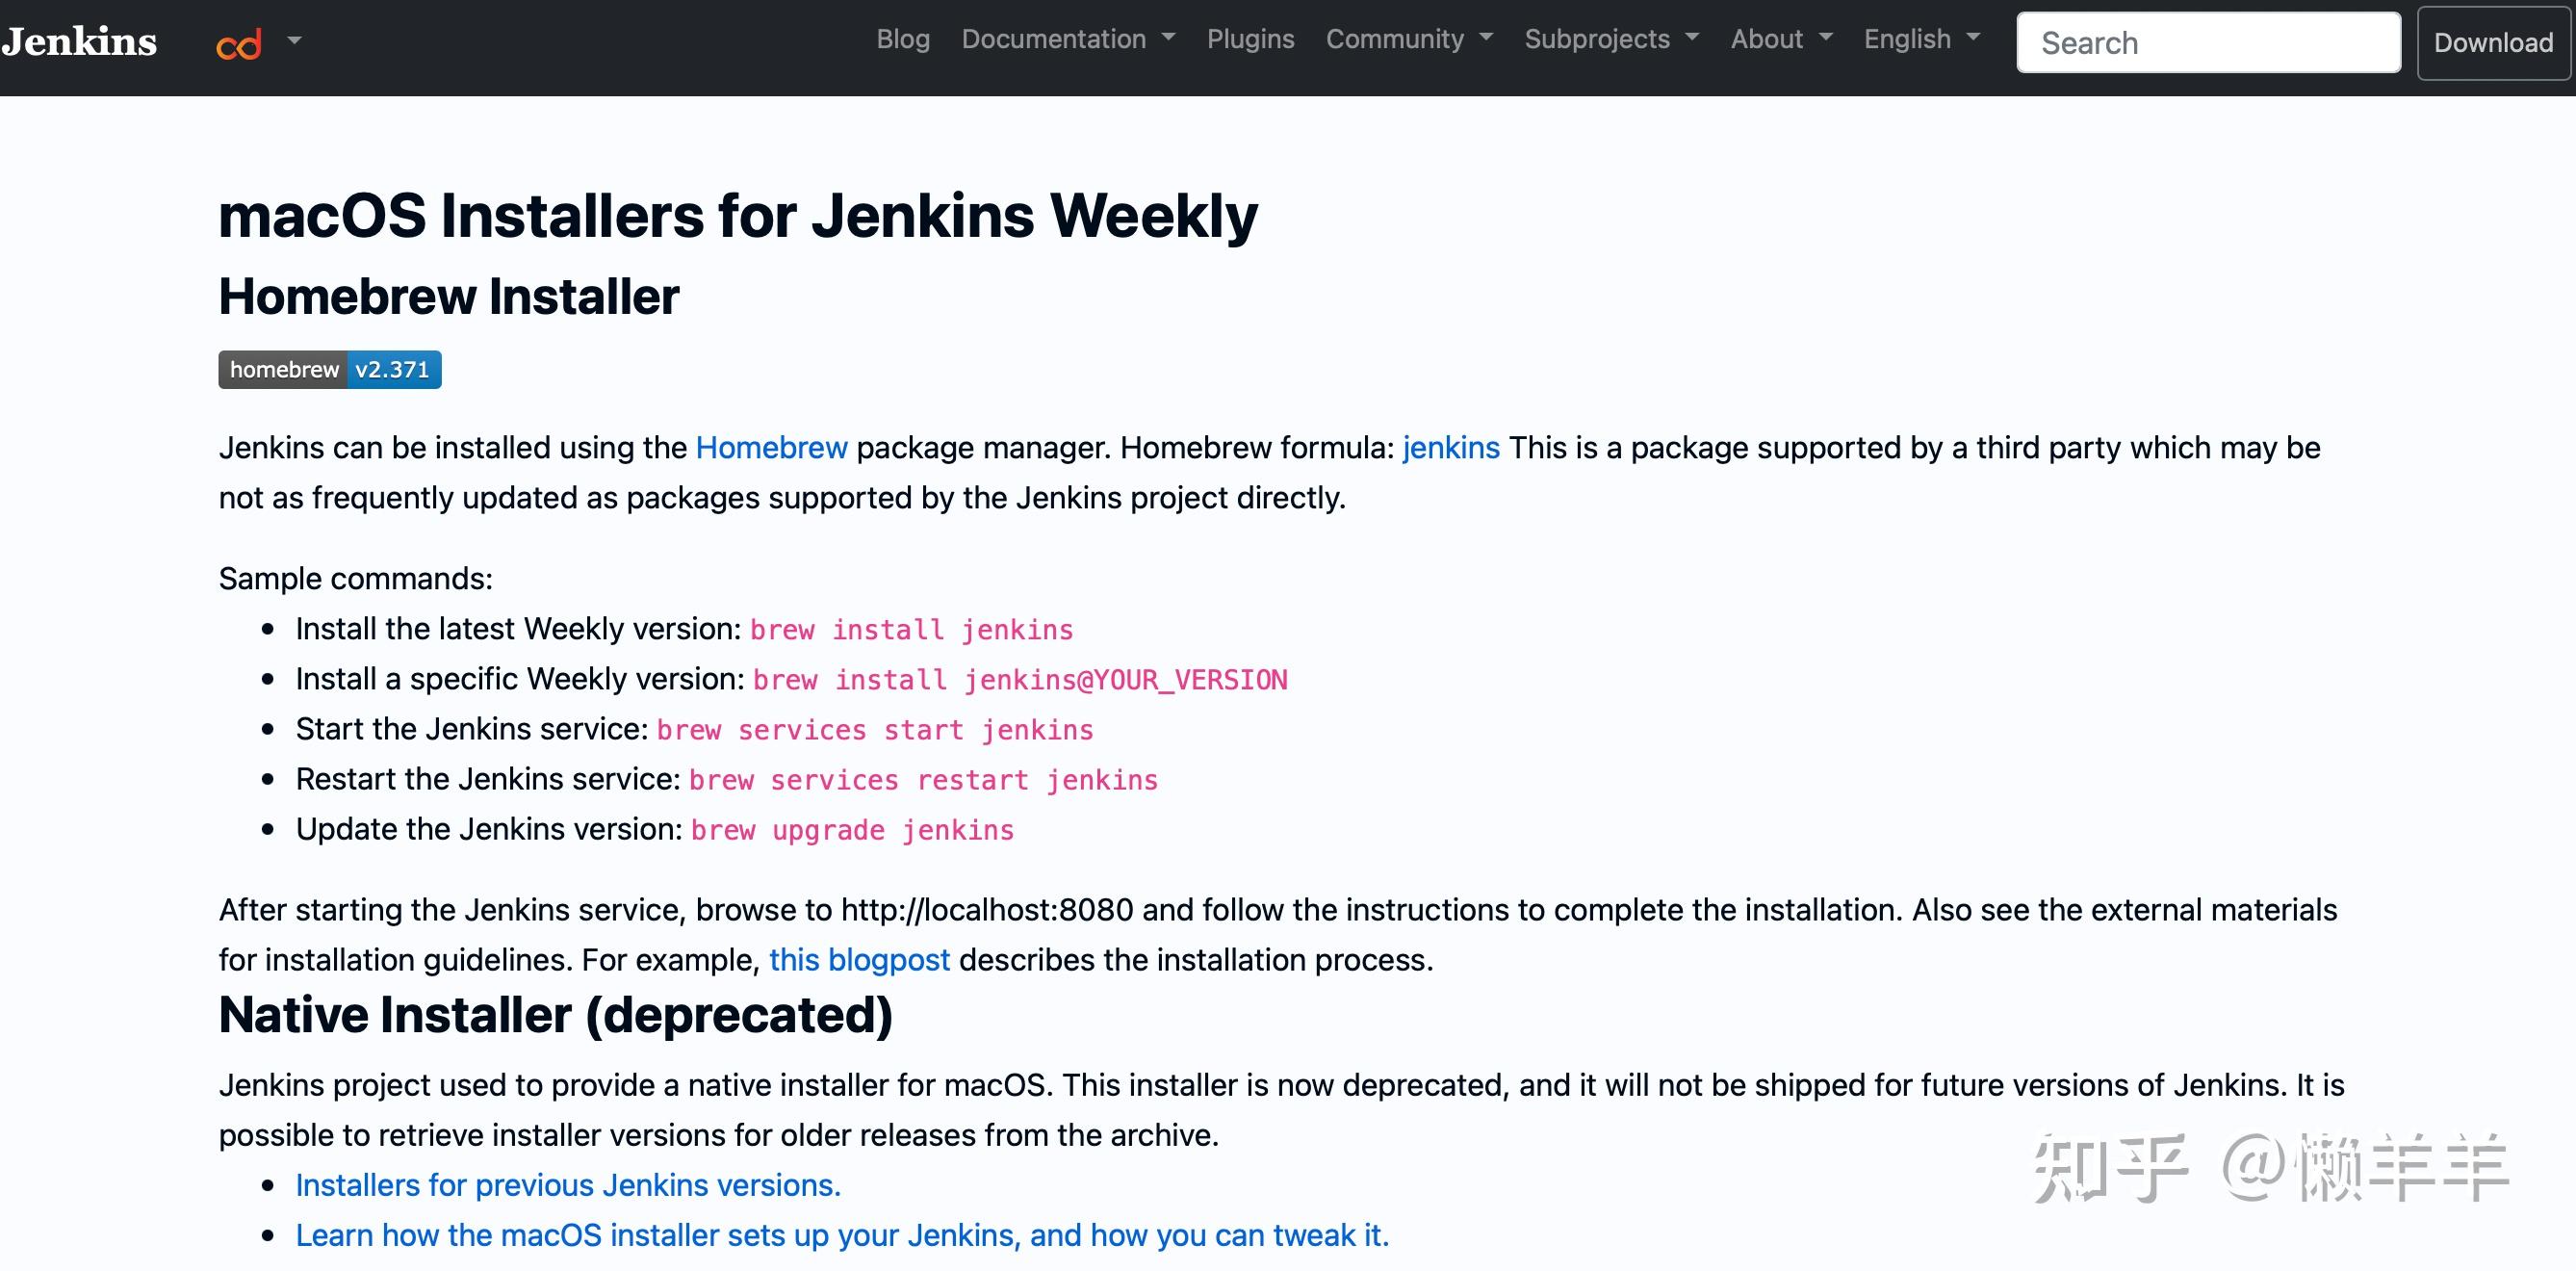
Task: Open the Plugins navigation item
Action: pos(1251,39)
